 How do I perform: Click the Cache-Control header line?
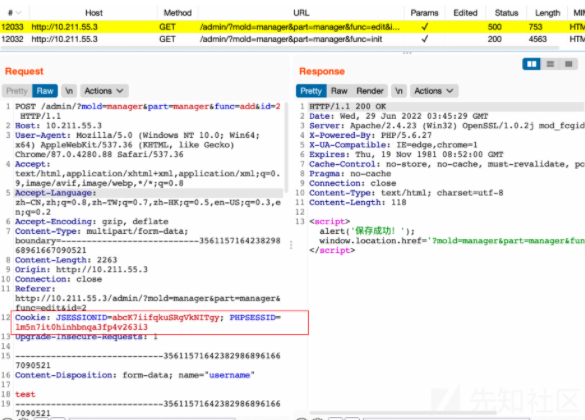coord(446,164)
